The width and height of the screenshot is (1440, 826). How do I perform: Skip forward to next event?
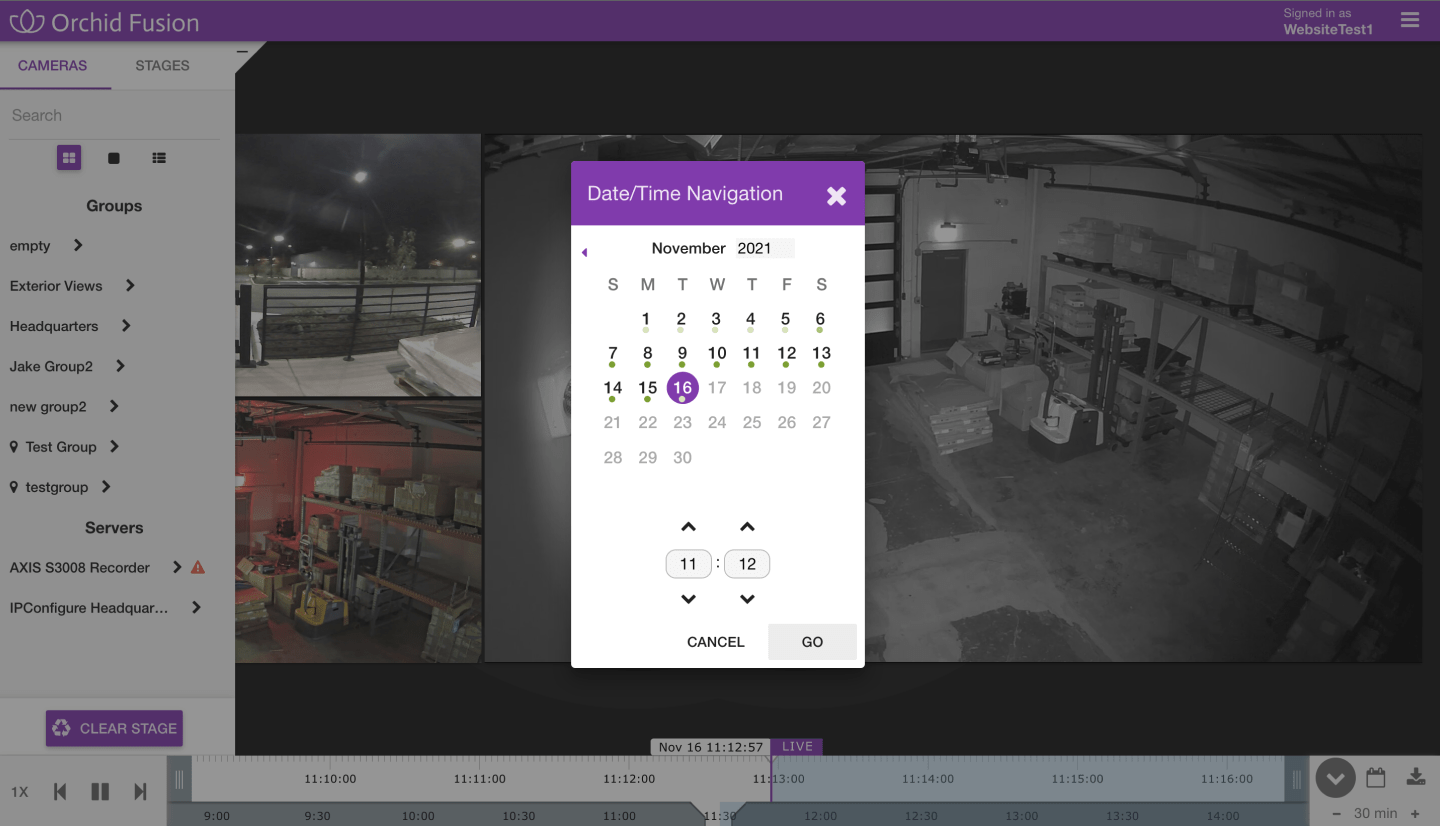coord(140,792)
